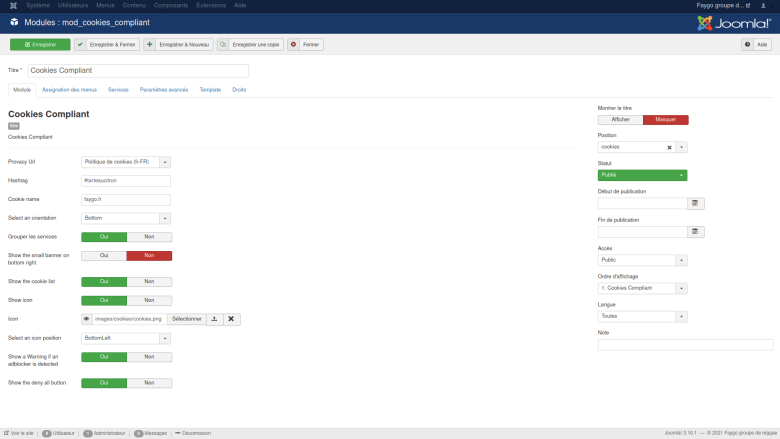
Task: Open the Statut Publié dropdown
Action: [642, 175]
